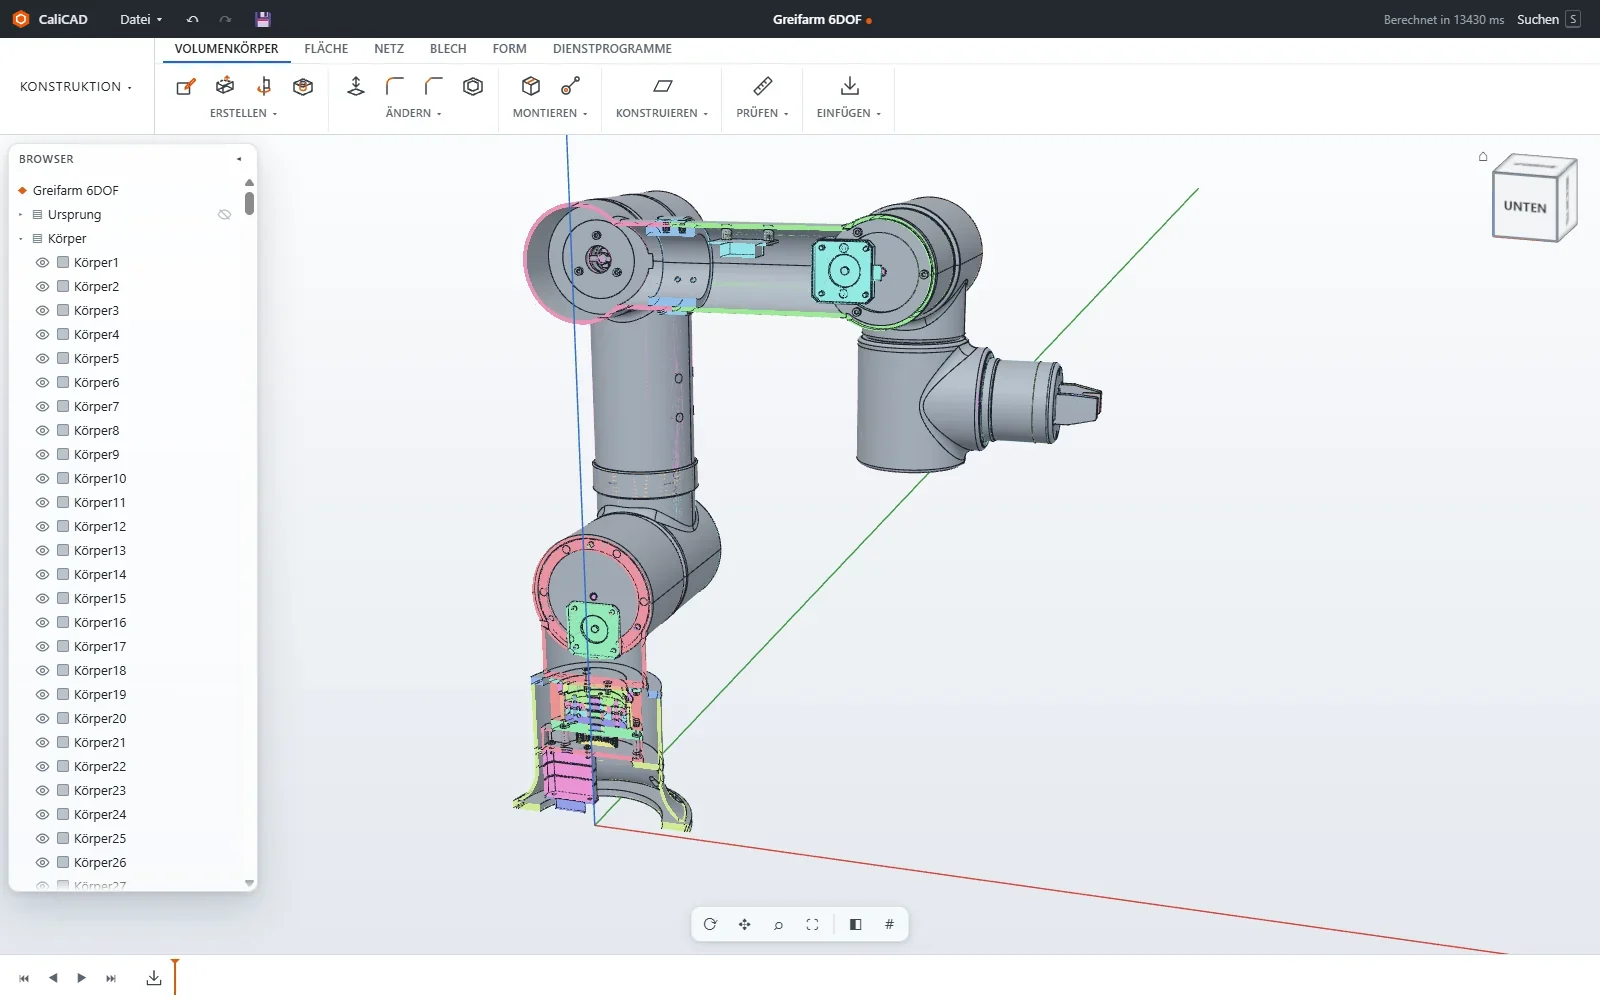
Task: Click the undo arrow
Action: click(192, 19)
